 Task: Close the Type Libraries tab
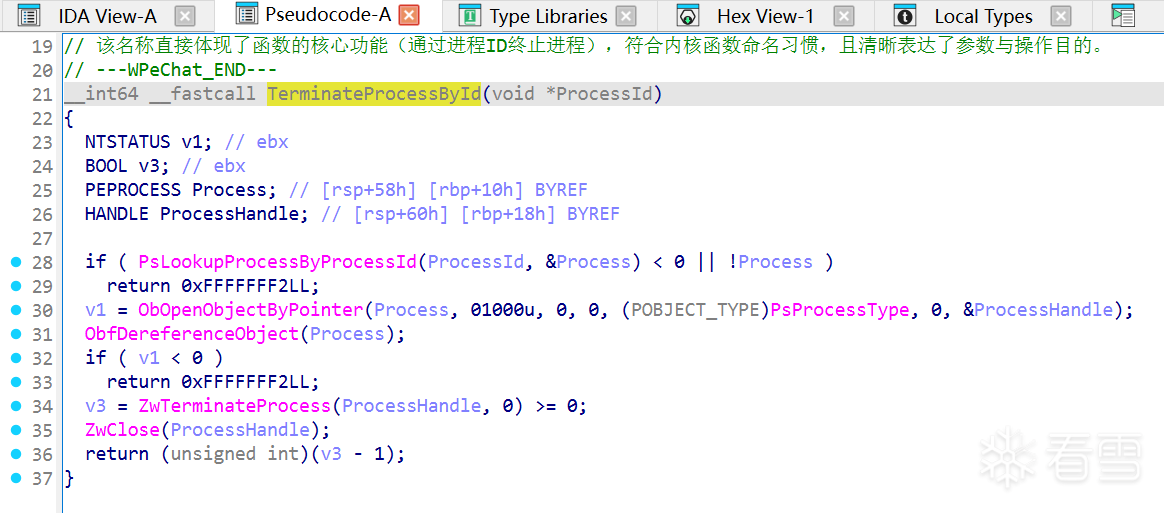click(x=627, y=16)
